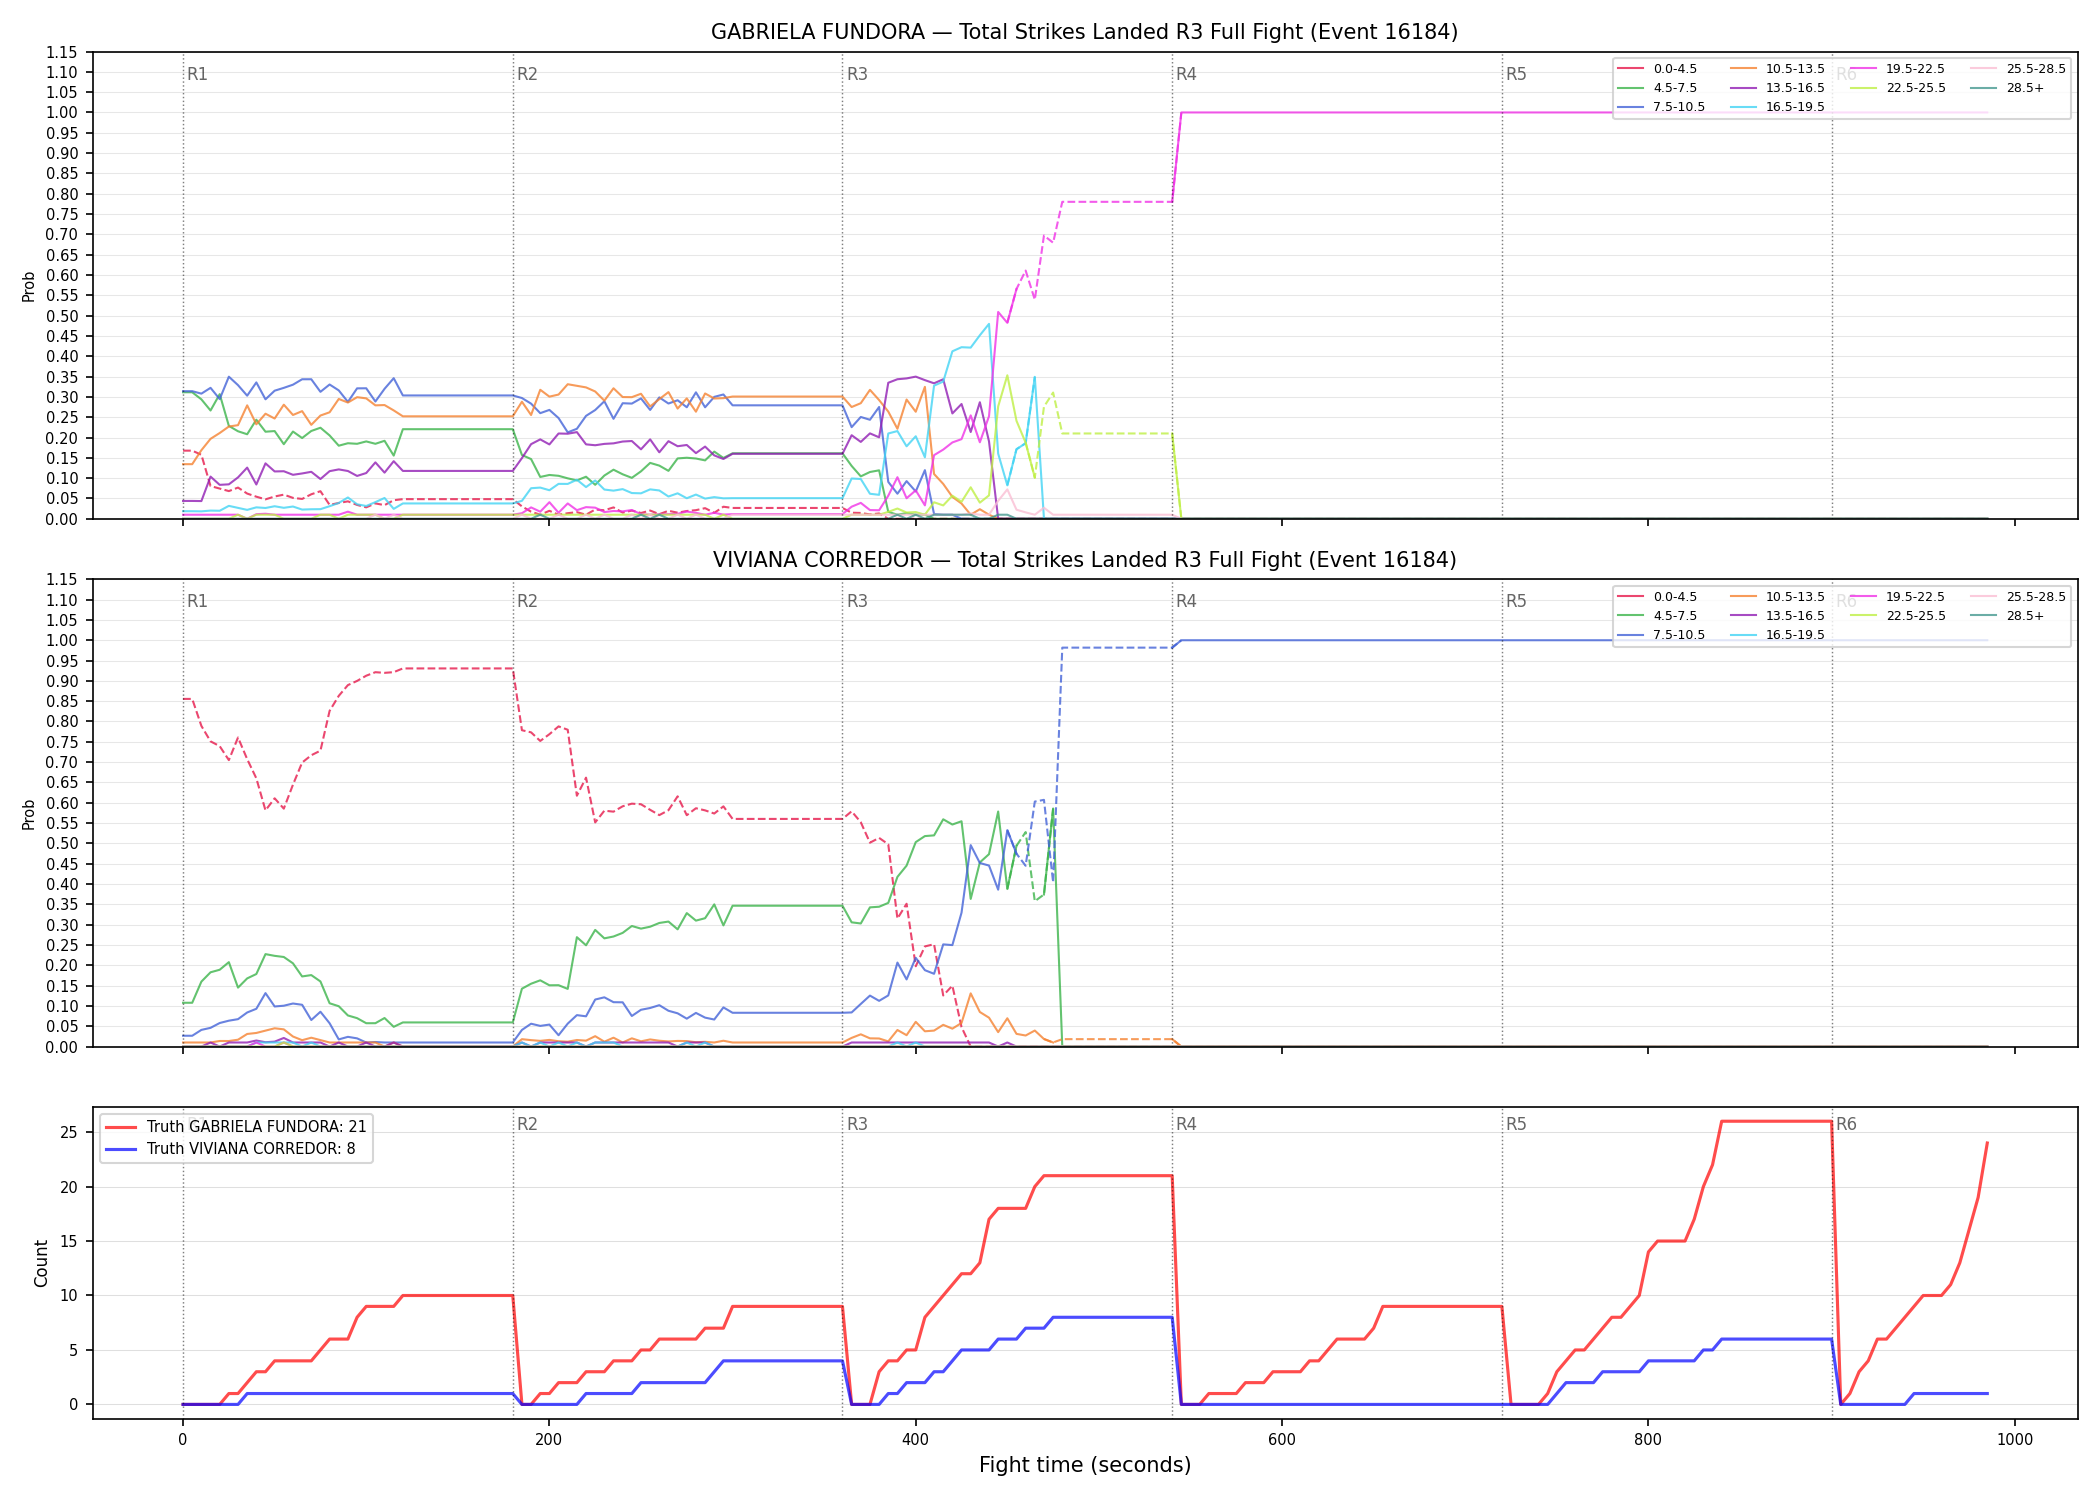Click the Prob y-axis label of top chart
Screen dimensions: 2100x1500
click(x=28, y=287)
